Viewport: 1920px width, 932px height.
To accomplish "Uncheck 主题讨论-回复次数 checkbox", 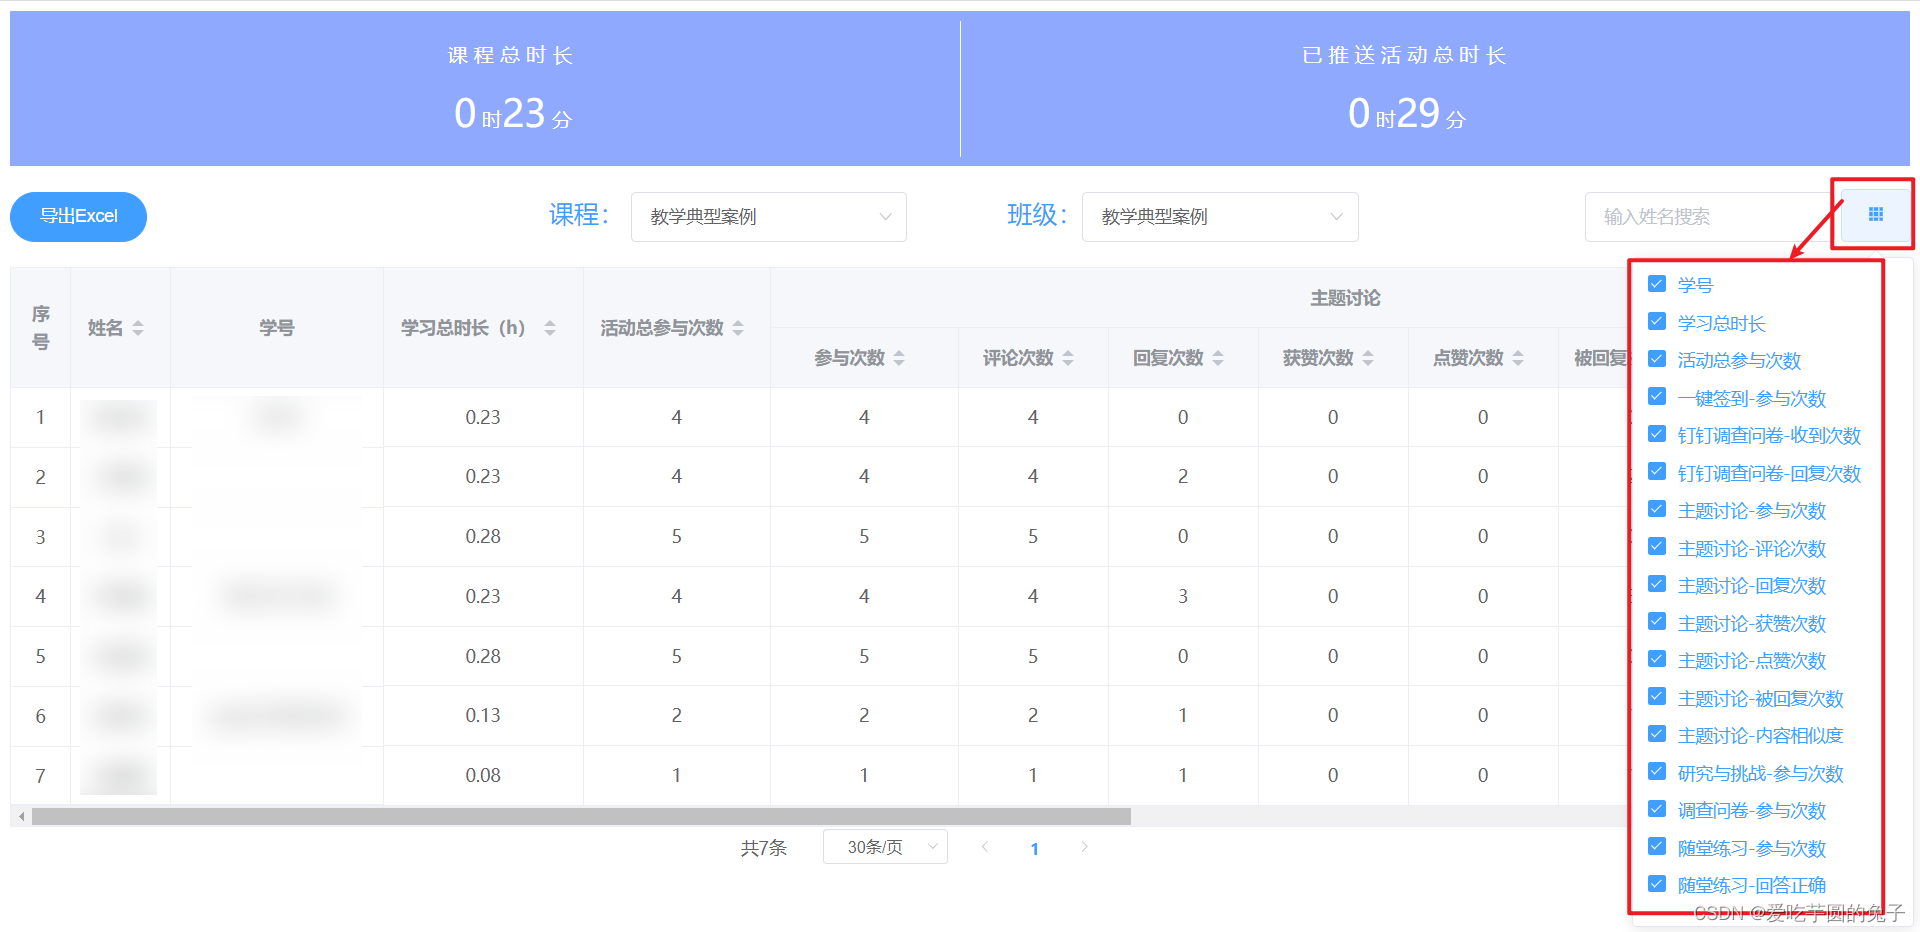I will [1657, 584].
